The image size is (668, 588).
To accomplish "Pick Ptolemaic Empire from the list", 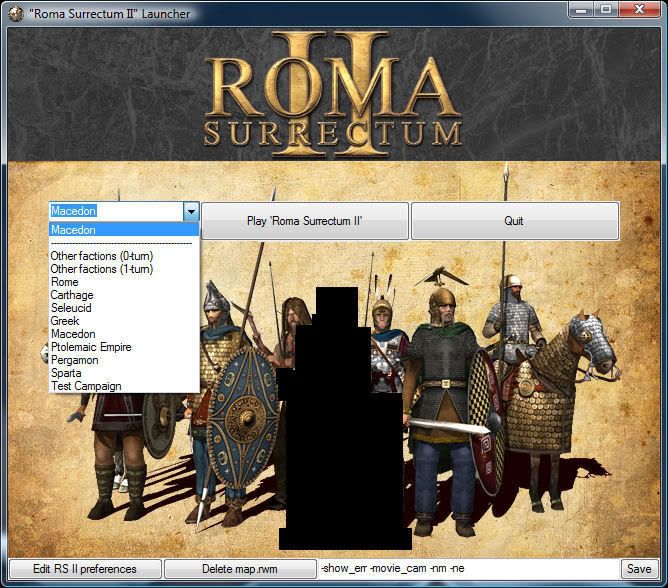I will pyautogui.click(x=91, y=347).
